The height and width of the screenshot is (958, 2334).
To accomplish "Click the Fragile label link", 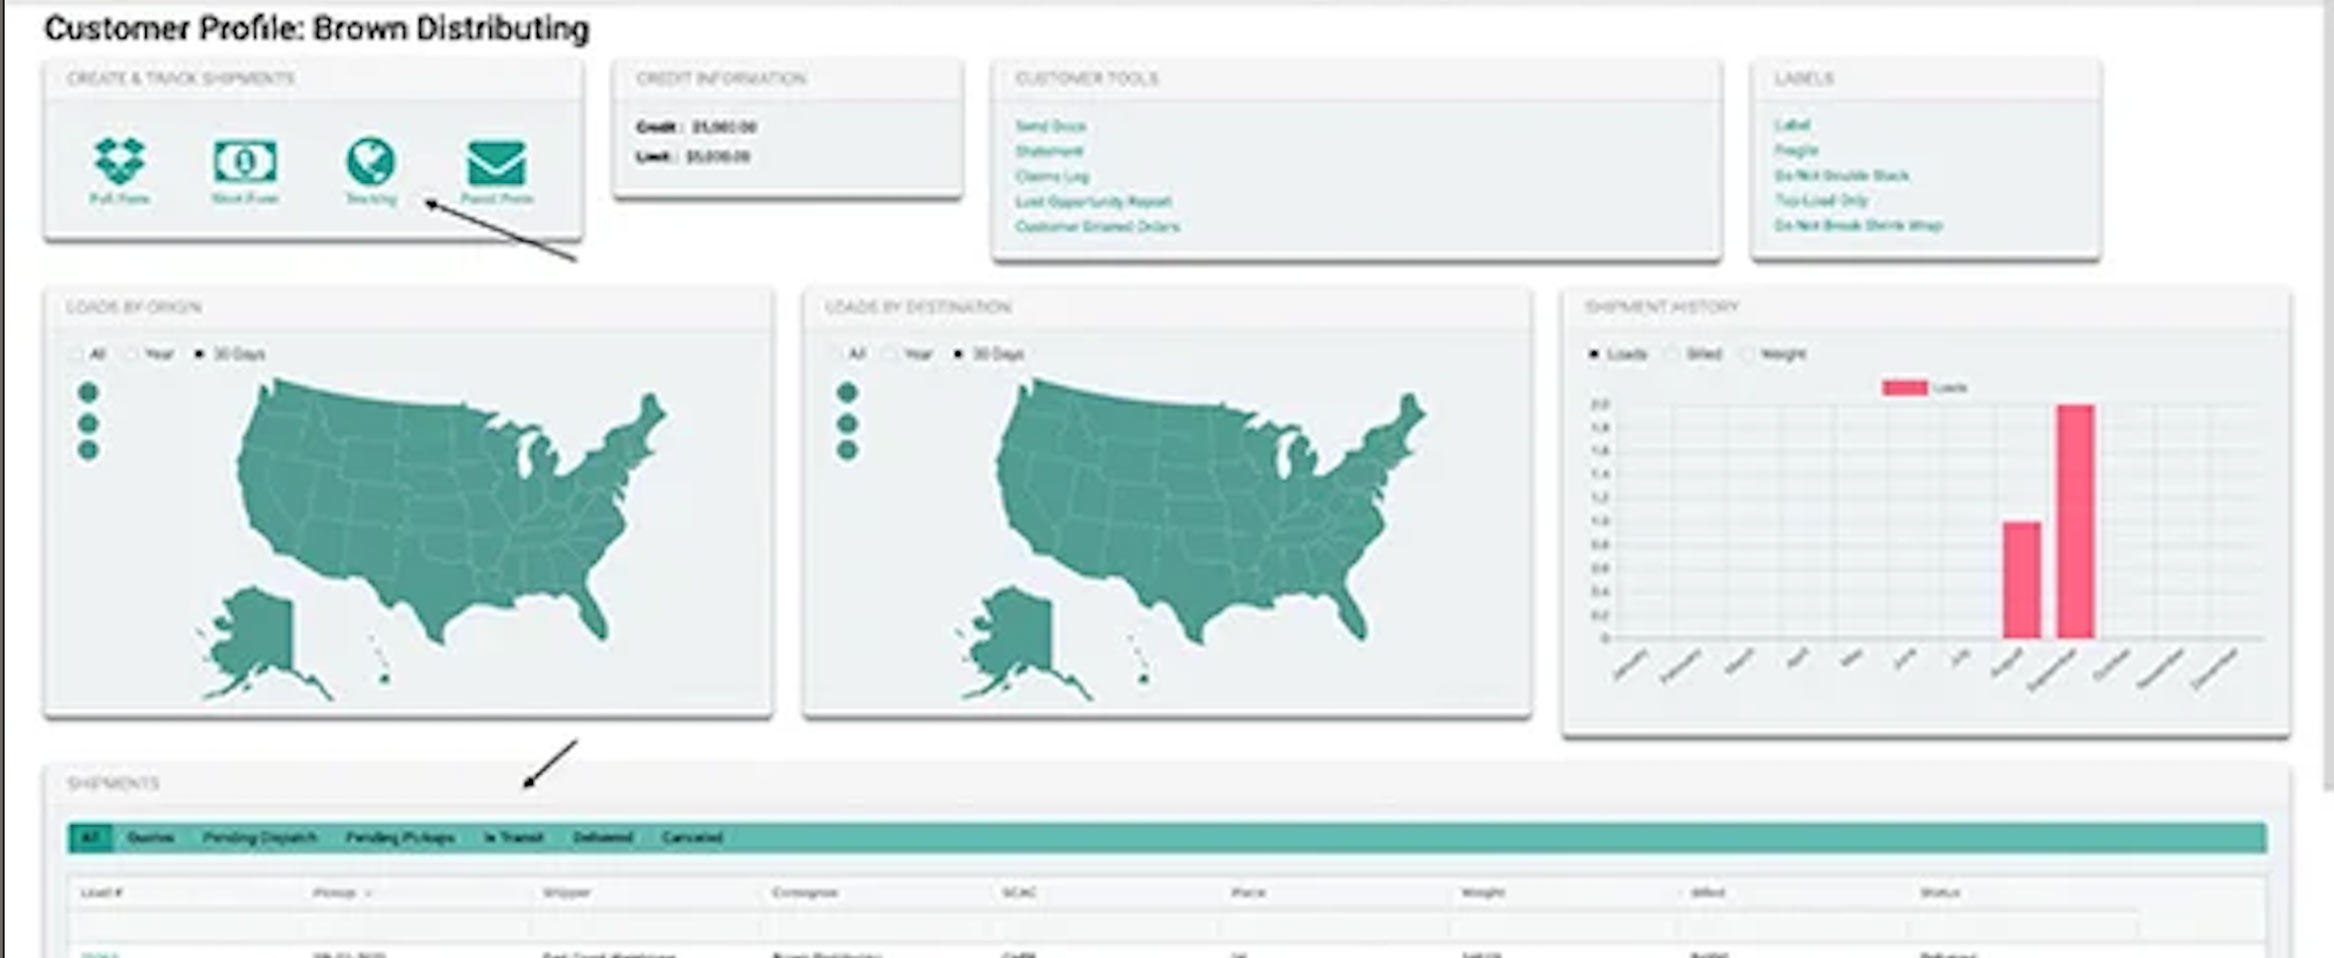I will (x=1796, y=150).
